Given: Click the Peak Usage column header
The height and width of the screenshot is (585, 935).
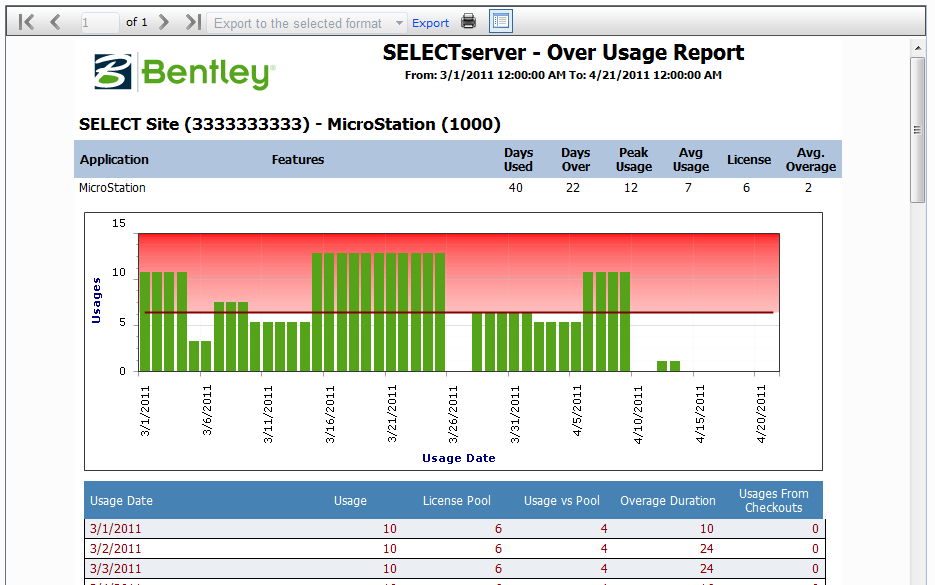Looking at the screenshot, I should pos(633,160).
